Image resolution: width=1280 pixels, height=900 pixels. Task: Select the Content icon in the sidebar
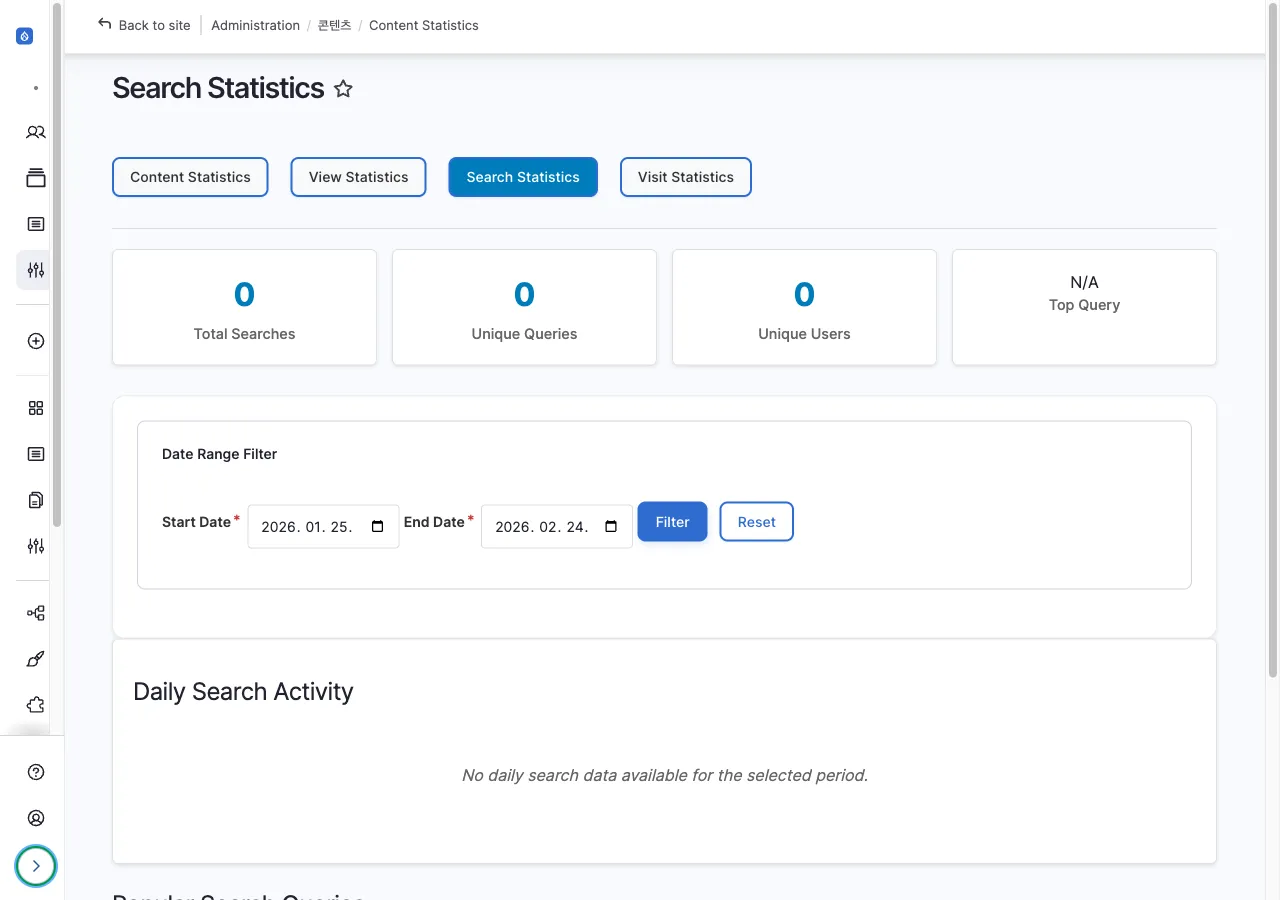click(35, 223)
